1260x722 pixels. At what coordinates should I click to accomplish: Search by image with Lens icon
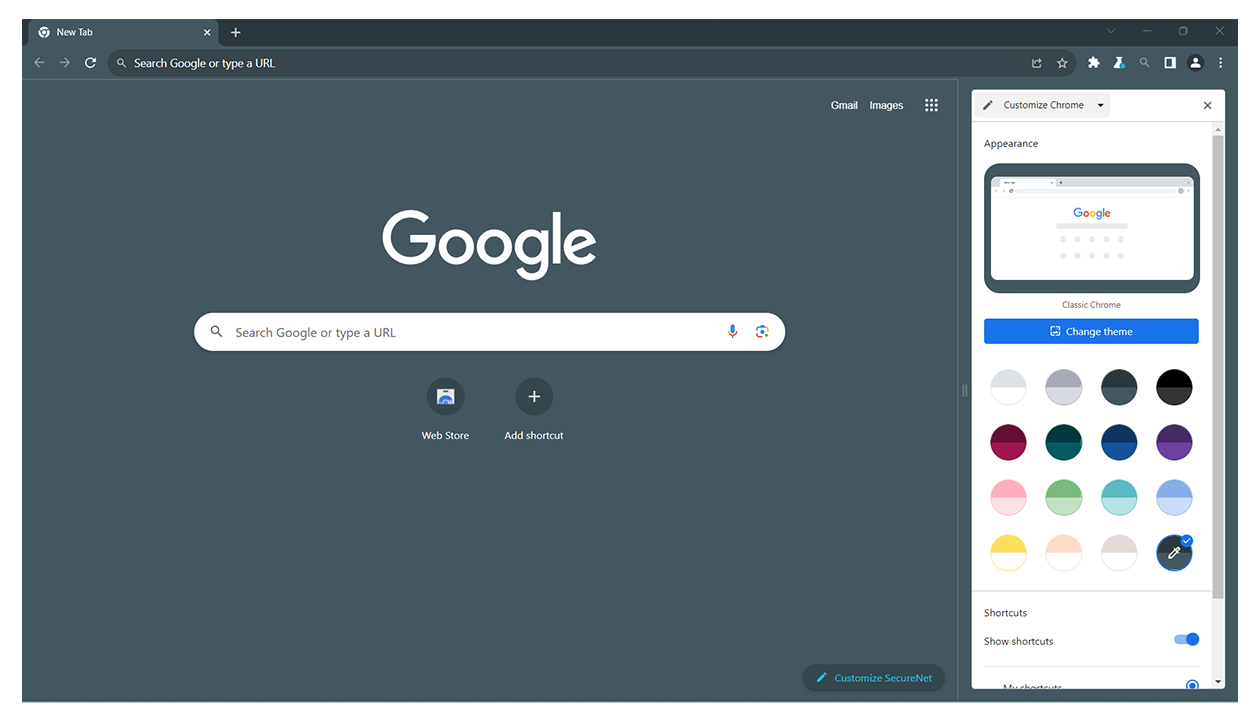pos(762,332)
